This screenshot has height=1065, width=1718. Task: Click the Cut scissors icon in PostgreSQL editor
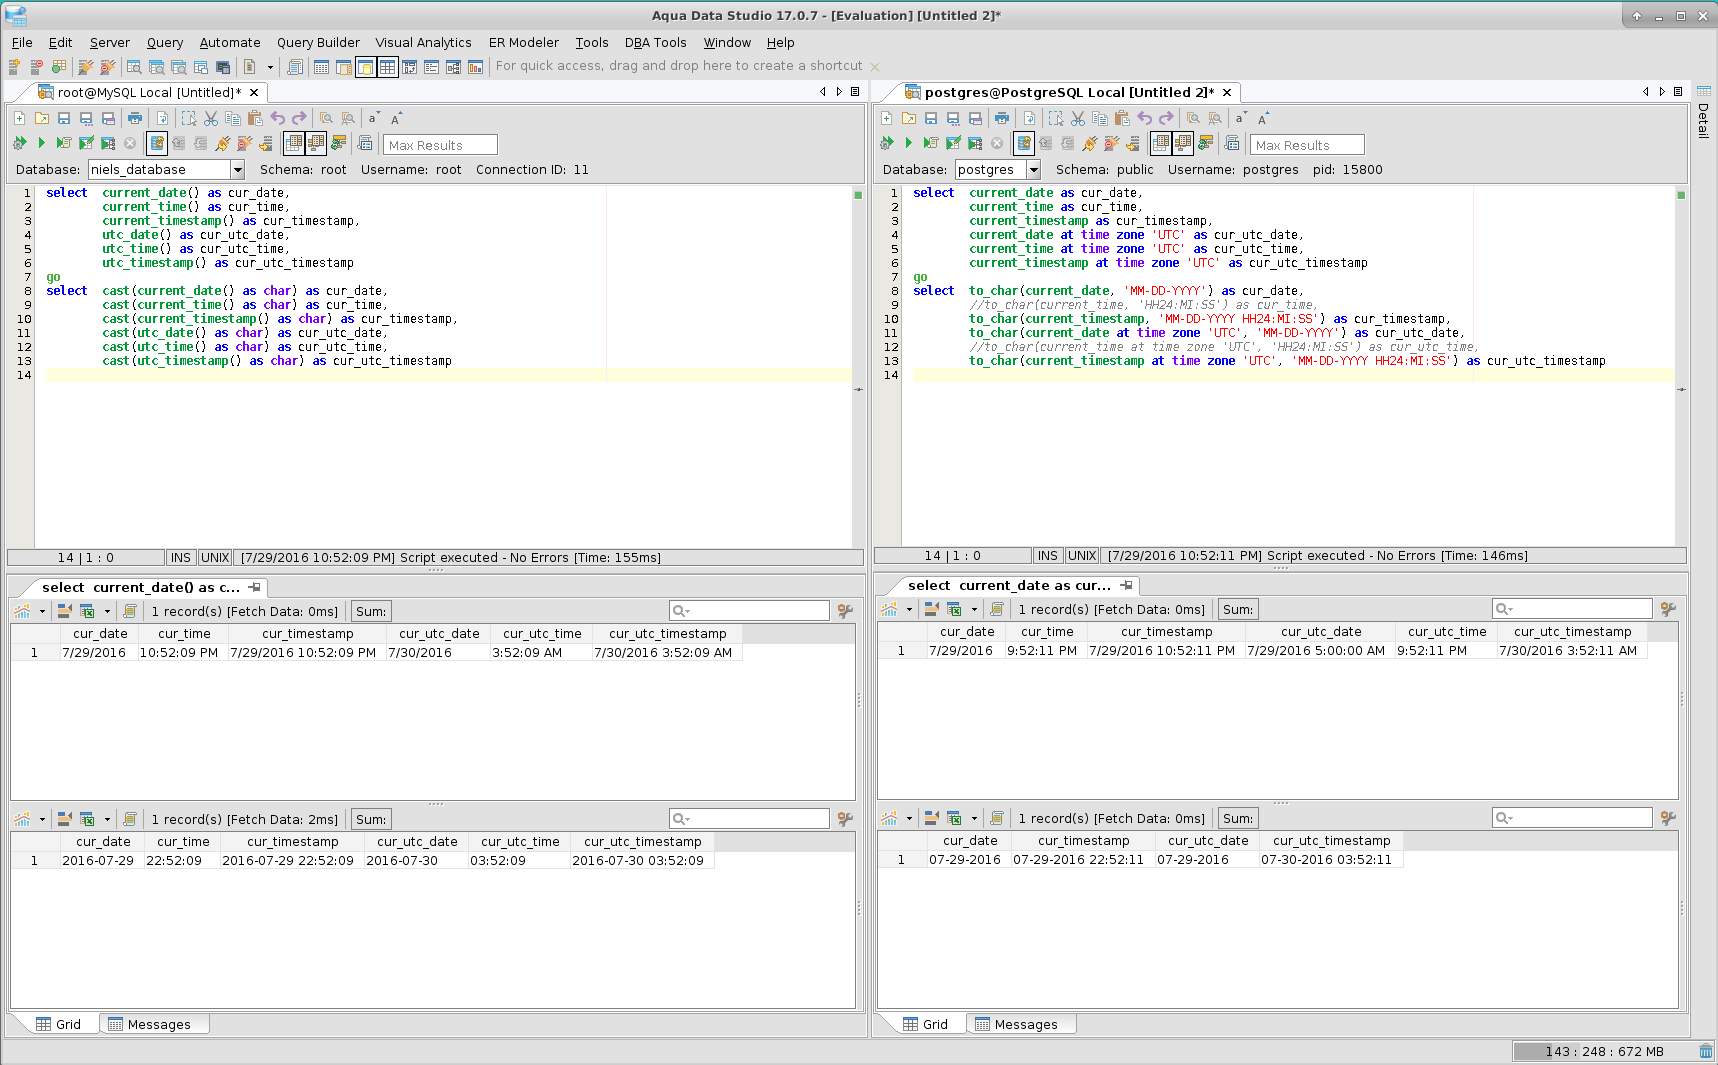click(x=1078, y=118)
